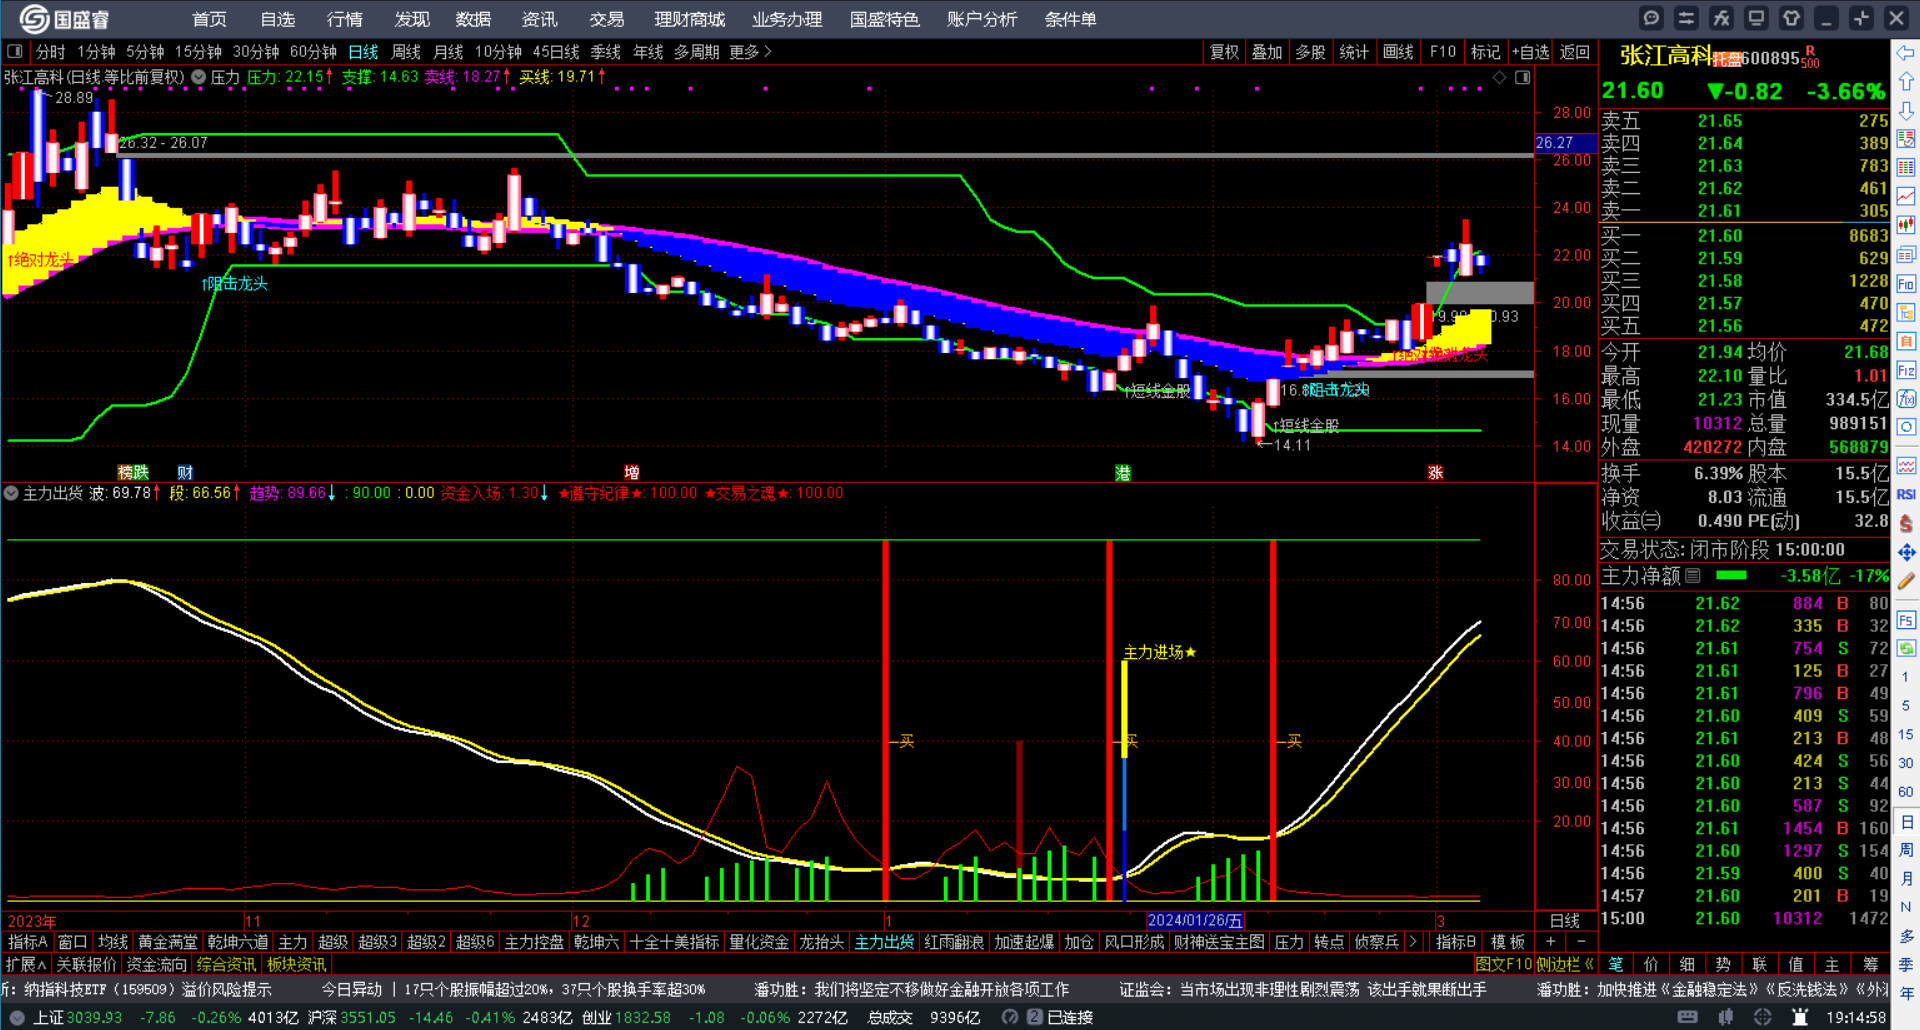This screenshot has width=1920, height=1030.
Task: Click the 日线 period label below chart
Action: [1565, 921]
